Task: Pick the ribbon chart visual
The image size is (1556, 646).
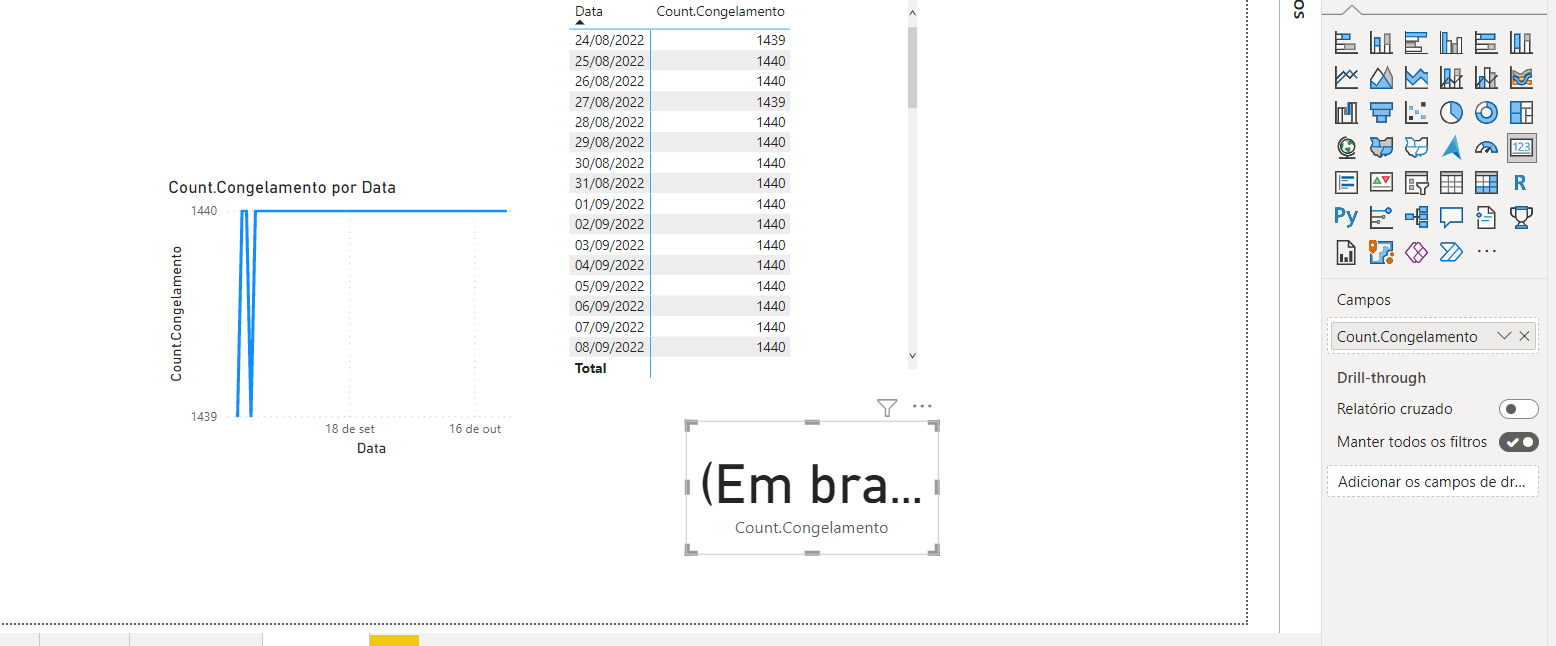Action: pyautogui.click(x=1521, y=78)
